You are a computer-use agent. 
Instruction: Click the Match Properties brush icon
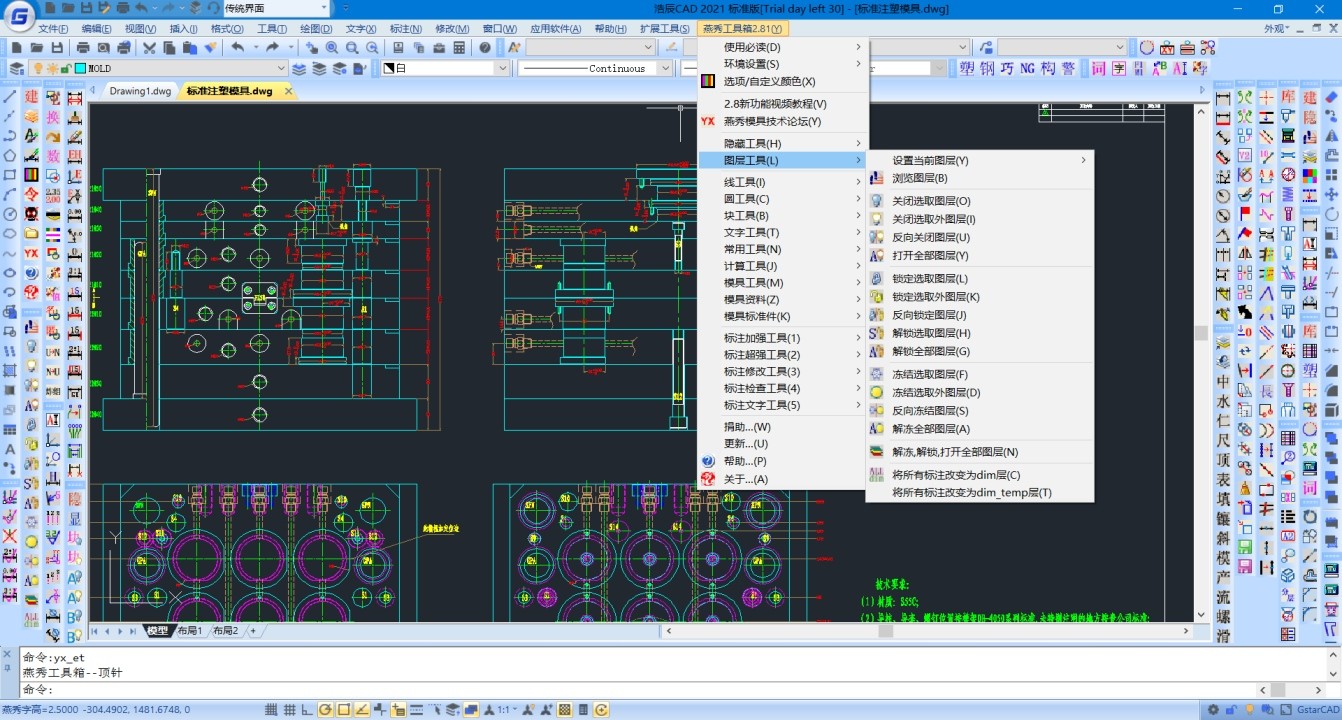click(210, 47)
